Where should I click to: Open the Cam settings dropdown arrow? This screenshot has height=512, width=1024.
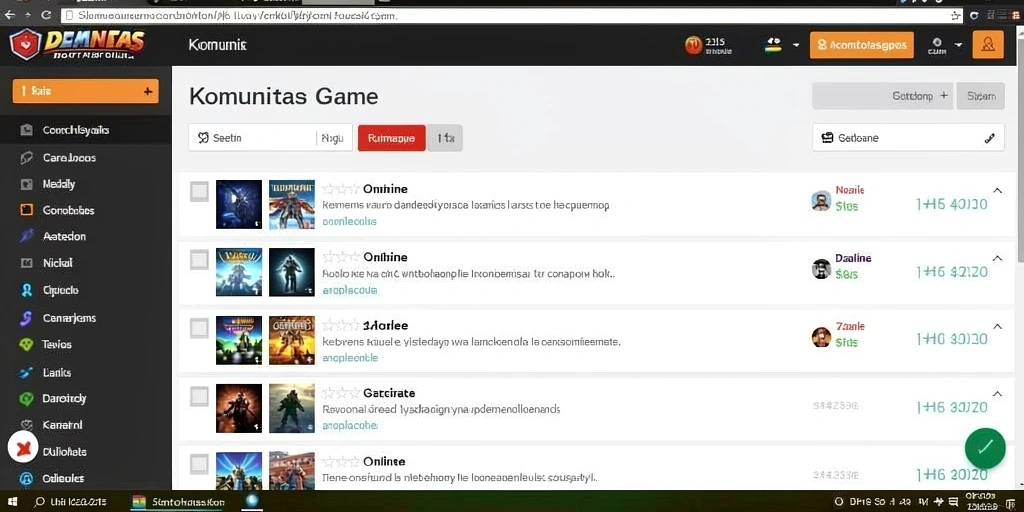pyautogui.click(x=958, y=45)
